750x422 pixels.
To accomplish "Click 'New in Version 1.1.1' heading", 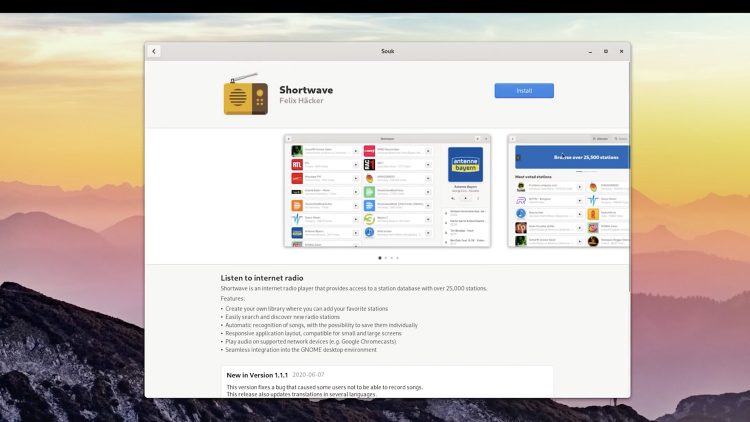I will coord(257,375).
